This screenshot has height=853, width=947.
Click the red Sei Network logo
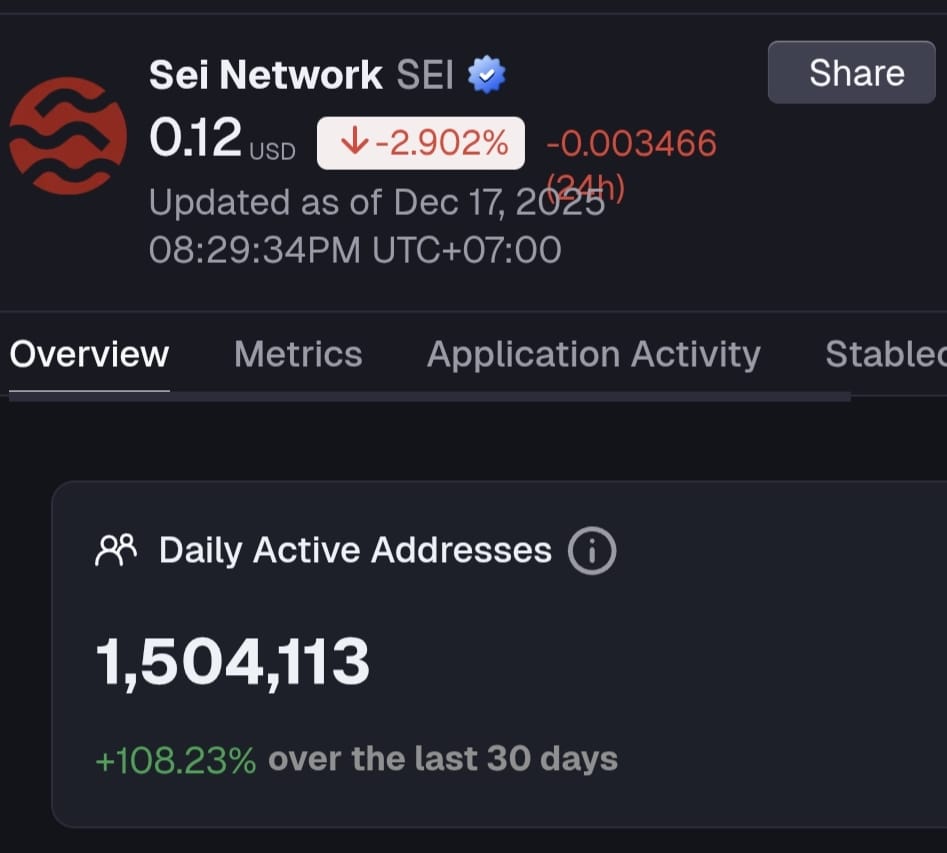(67, 136)
